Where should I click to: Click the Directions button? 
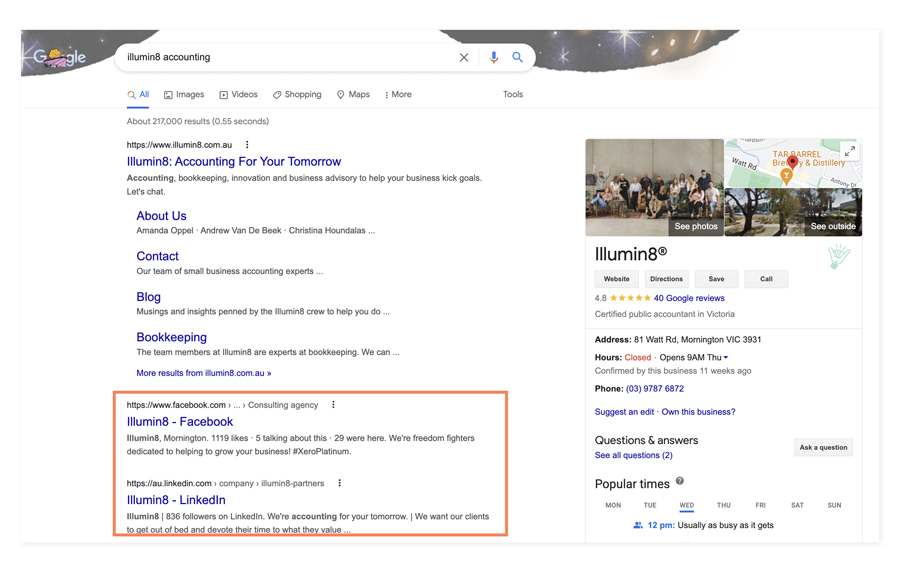point(666,279)
